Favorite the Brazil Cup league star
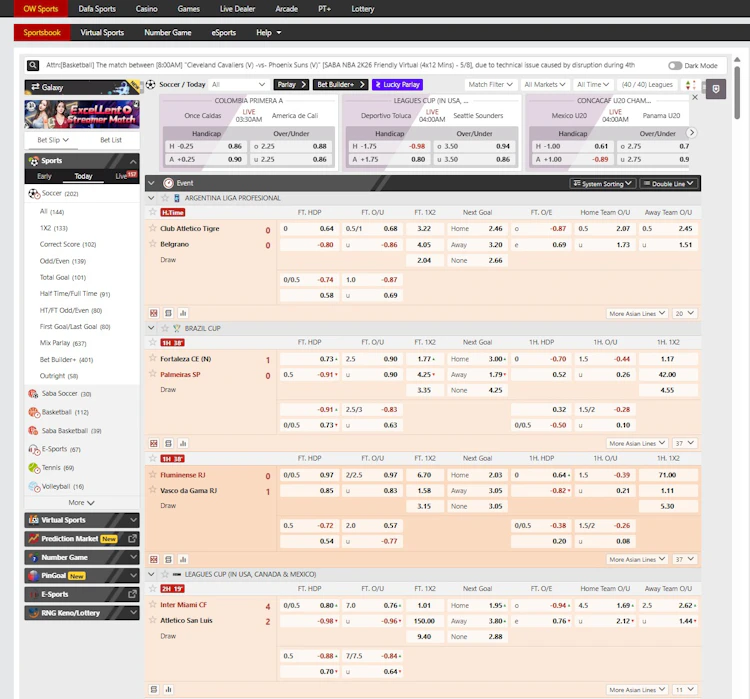This screenshot has height=699, width=750. click(165, 328)
